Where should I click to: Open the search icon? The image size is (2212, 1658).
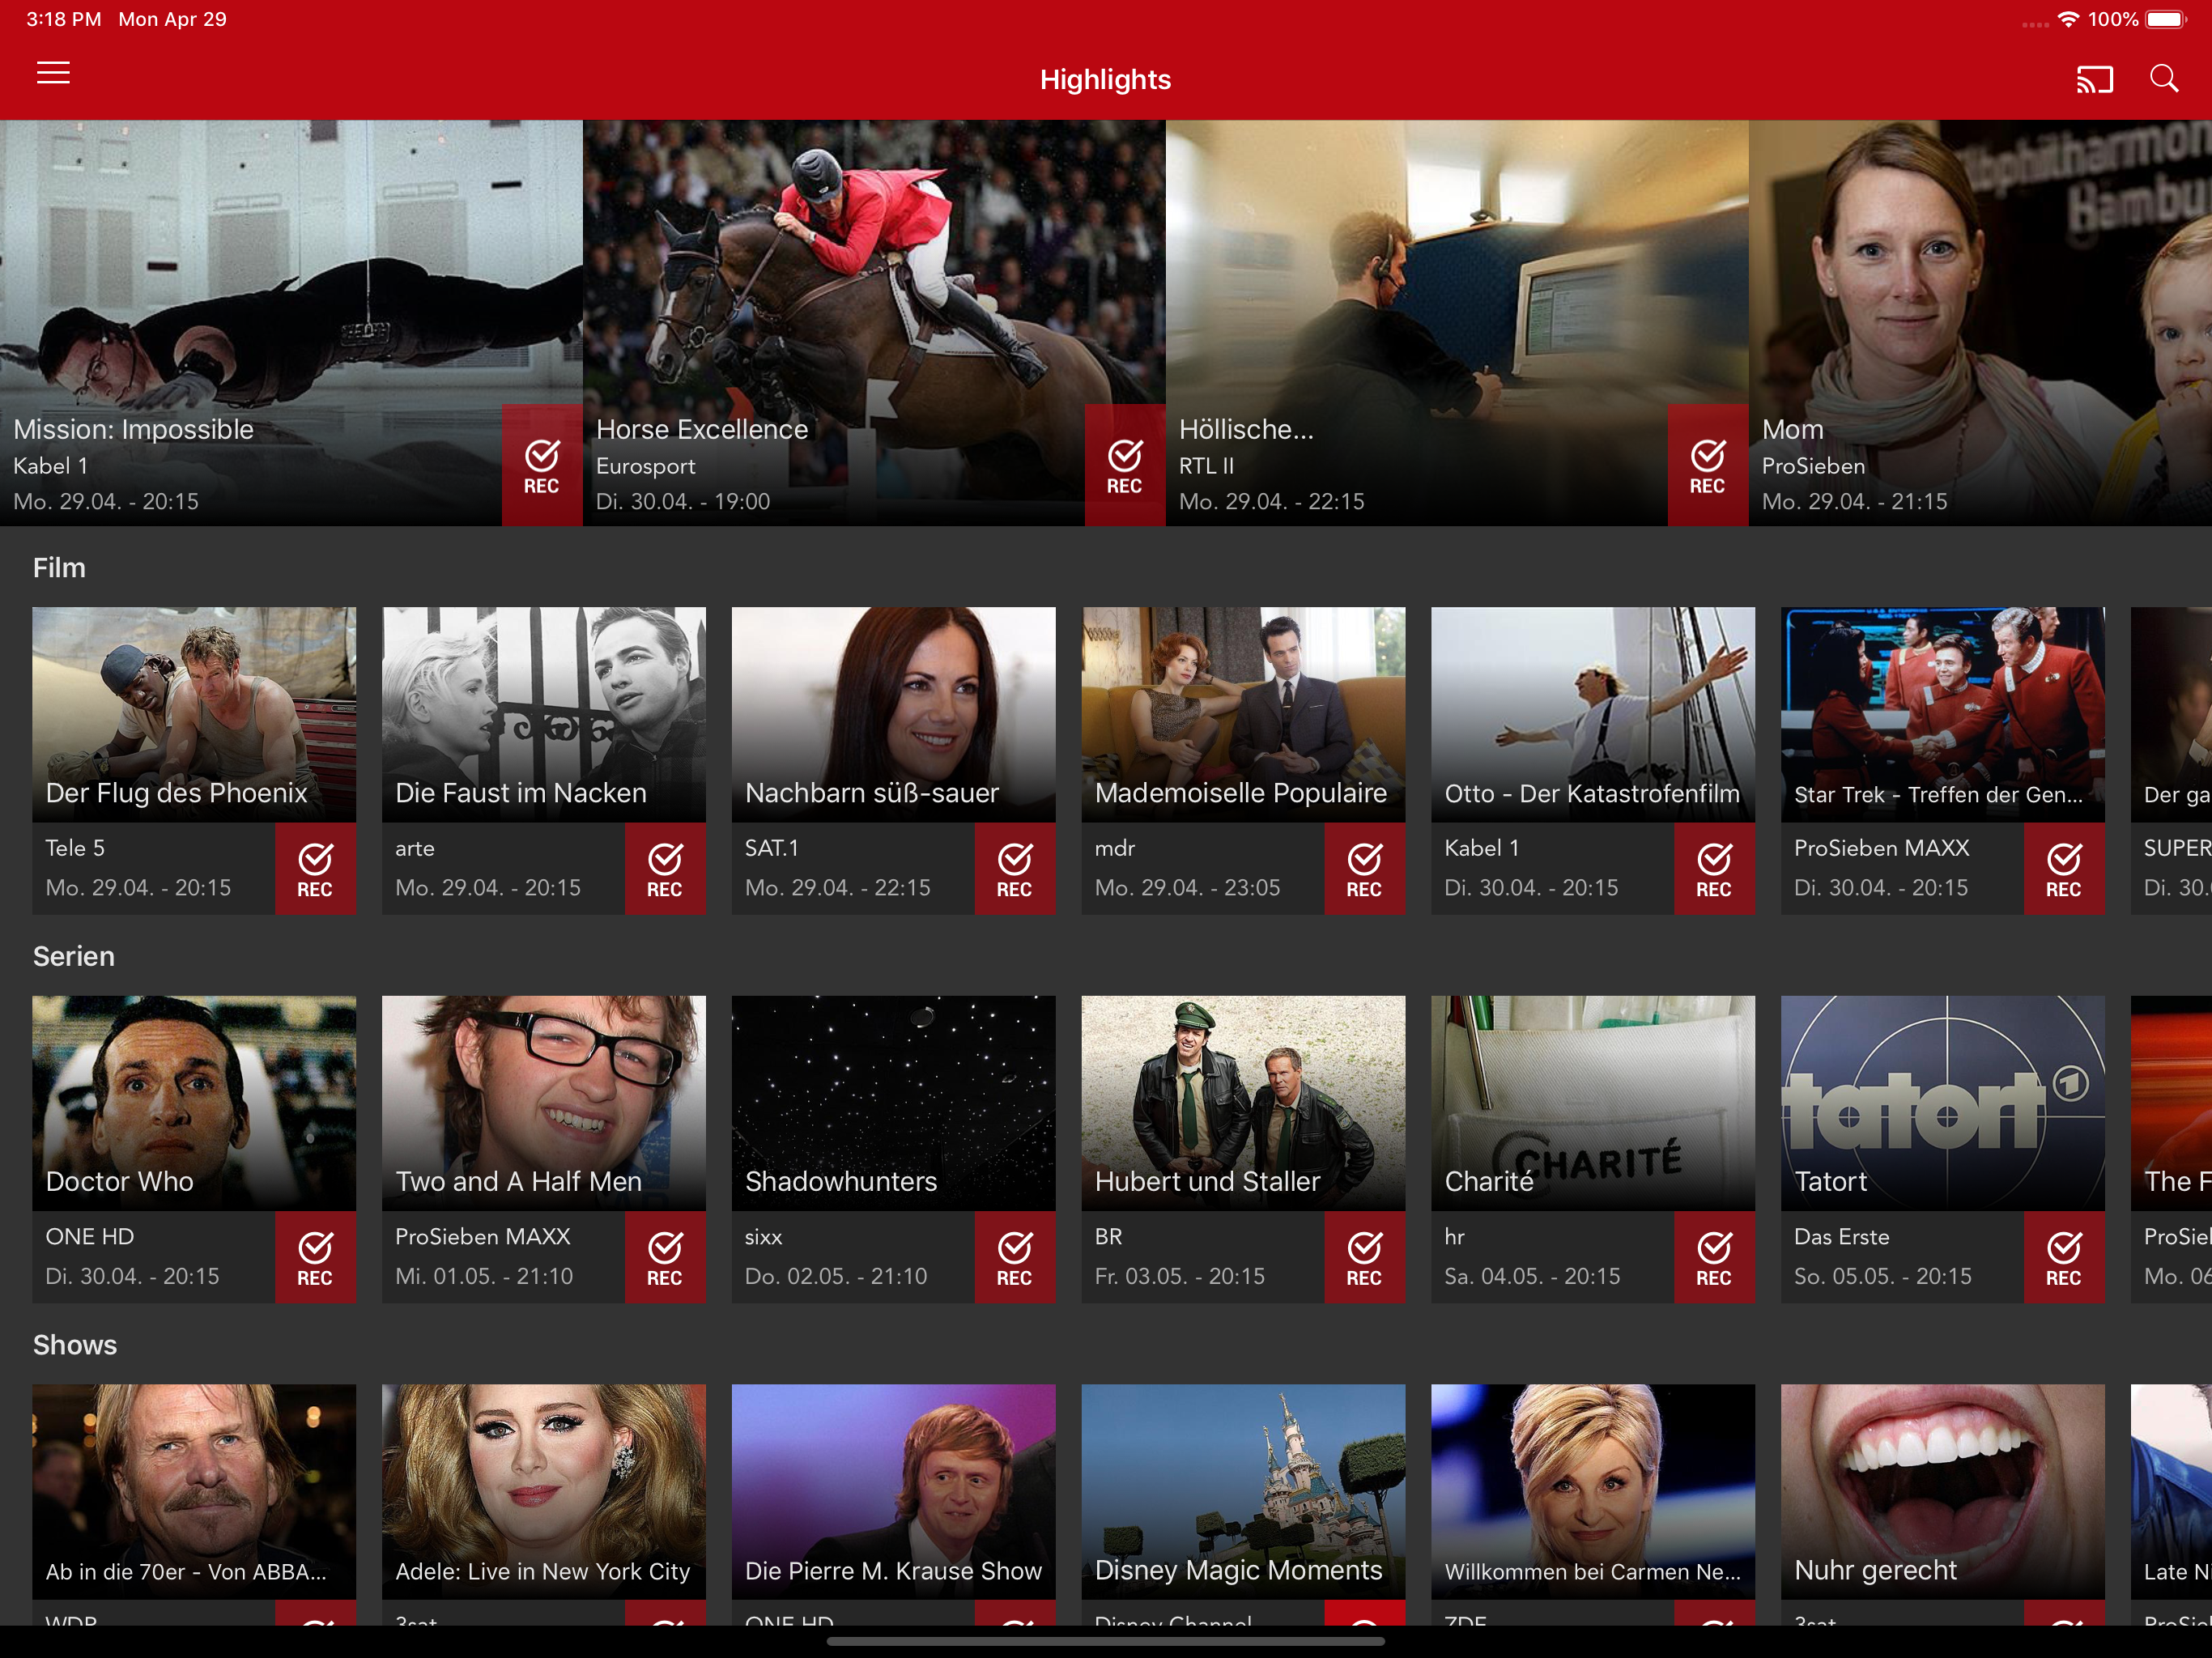tap(2164, 79)
